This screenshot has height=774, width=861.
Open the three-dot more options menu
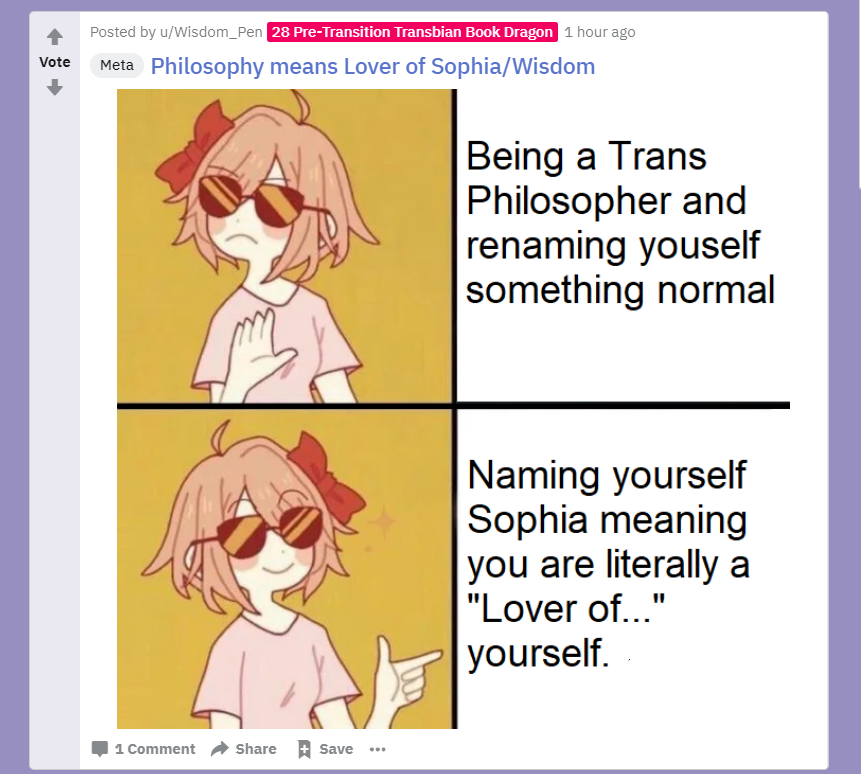click(x=377, y=749)
